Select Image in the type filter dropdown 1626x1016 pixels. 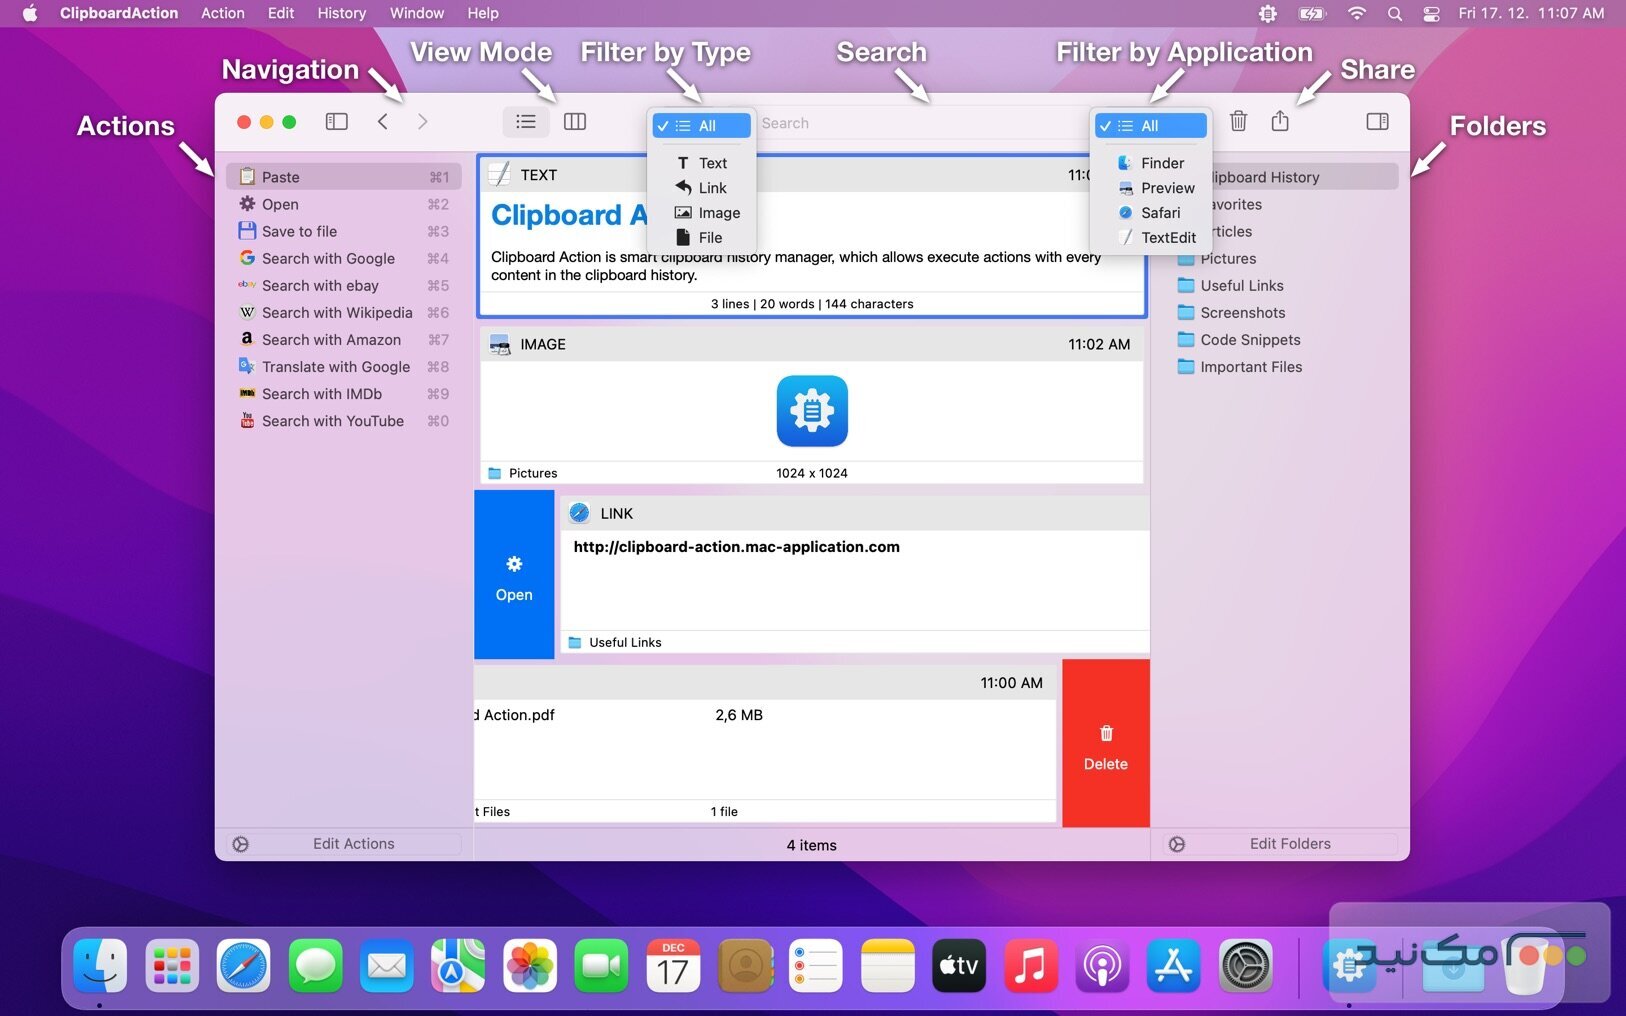coord(707,212)
